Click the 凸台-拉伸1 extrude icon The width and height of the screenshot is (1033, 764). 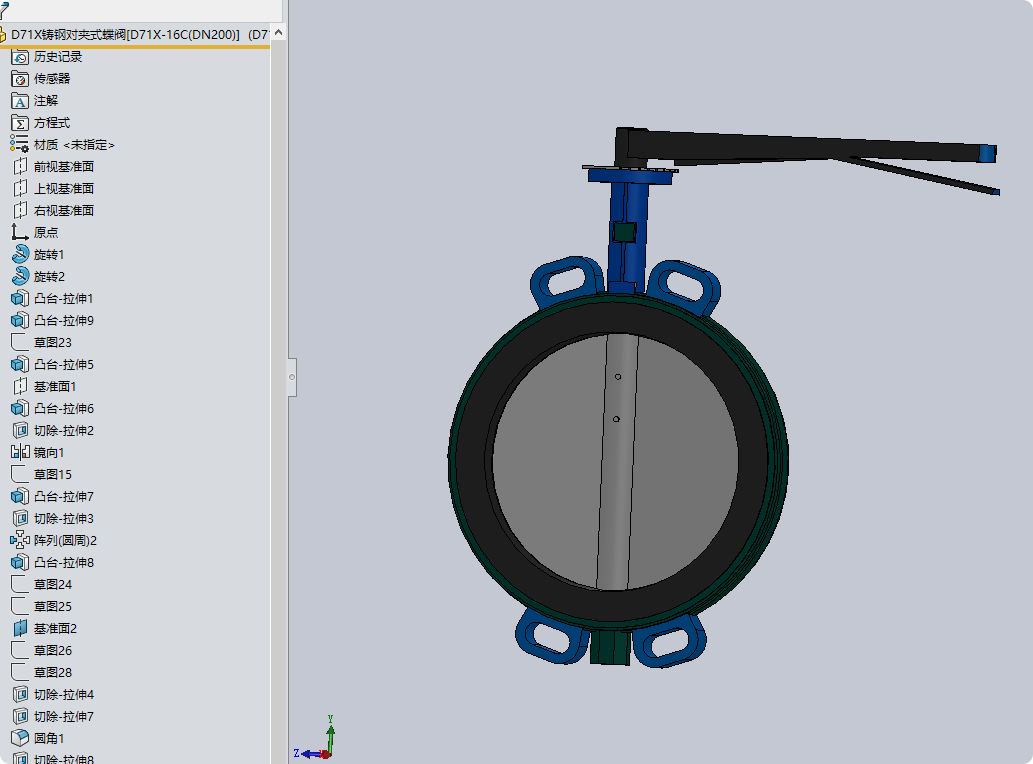tap(20, 298)
